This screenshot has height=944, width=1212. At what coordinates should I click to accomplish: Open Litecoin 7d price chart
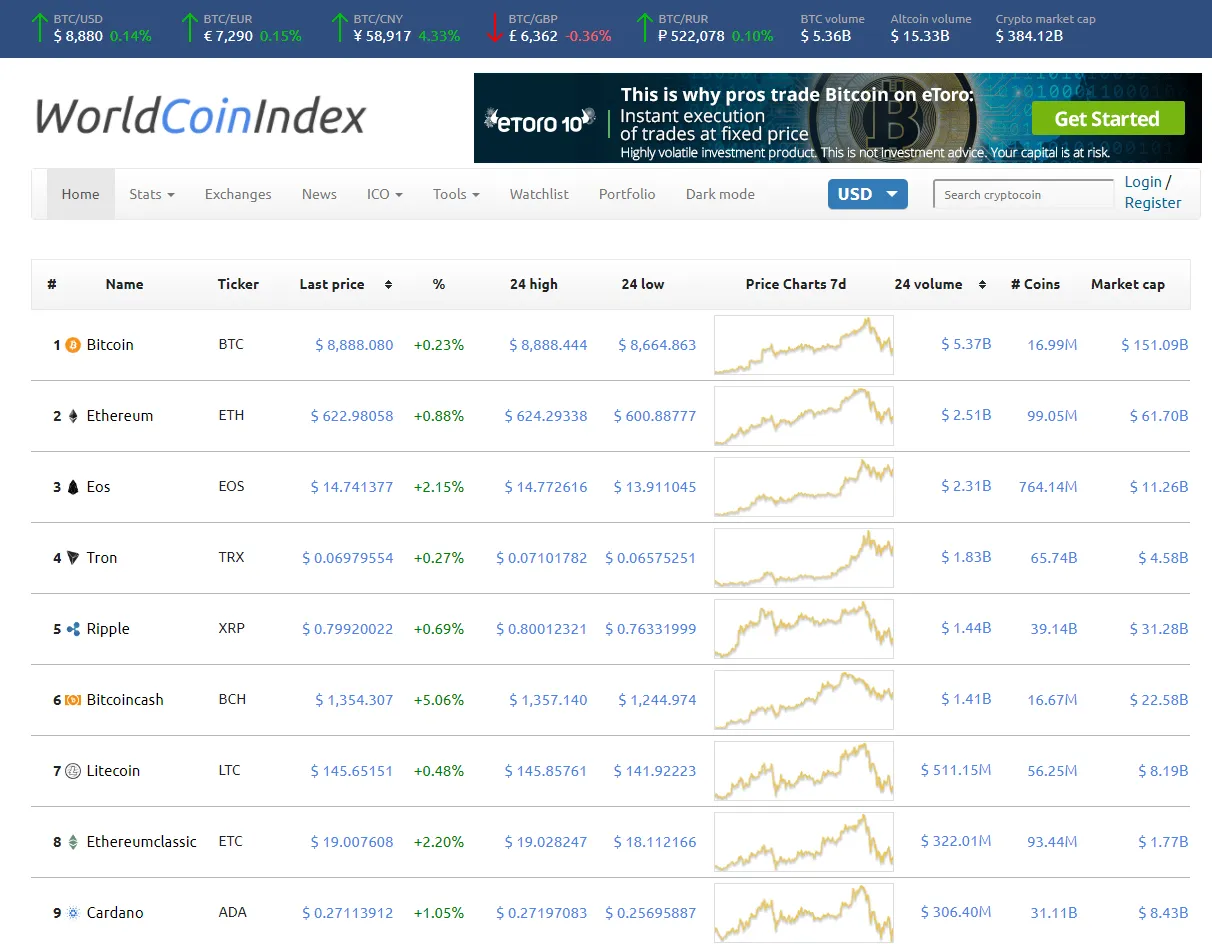[x=804, y=771]
